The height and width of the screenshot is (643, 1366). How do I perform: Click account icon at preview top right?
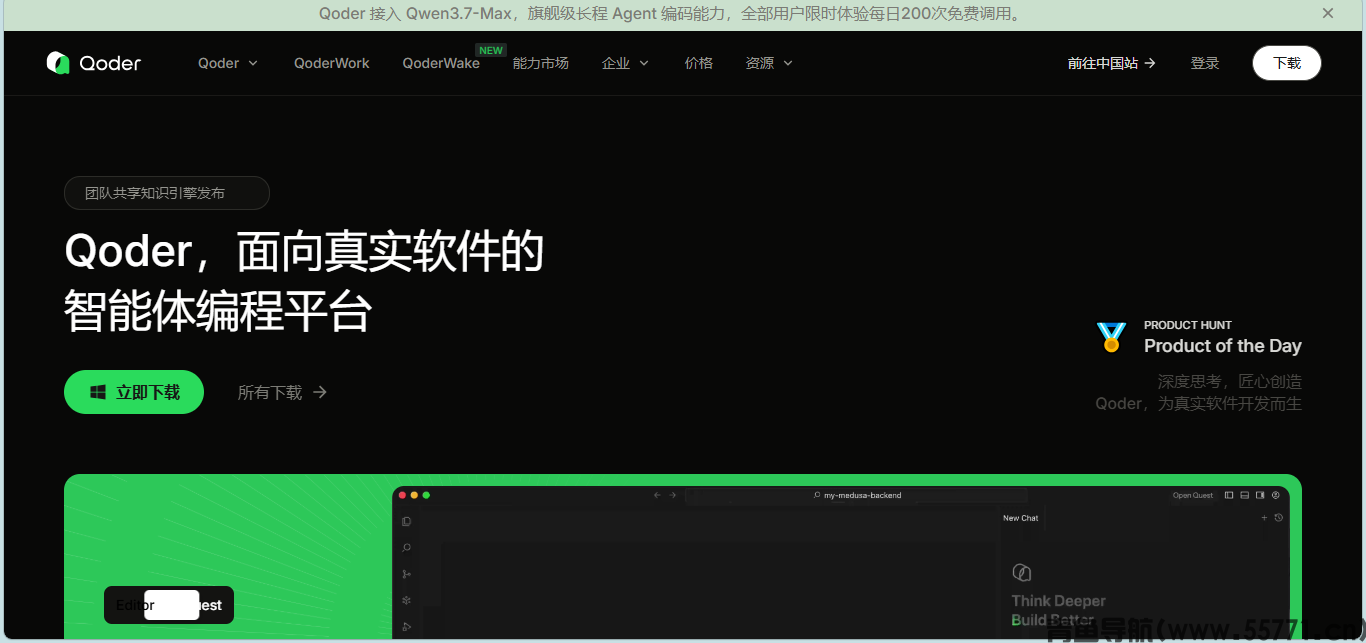[1276, 495]
